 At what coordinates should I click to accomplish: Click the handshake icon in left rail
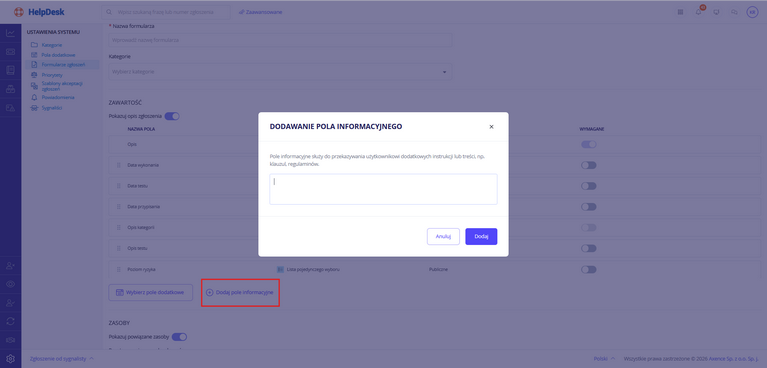[x=10, y=340]
